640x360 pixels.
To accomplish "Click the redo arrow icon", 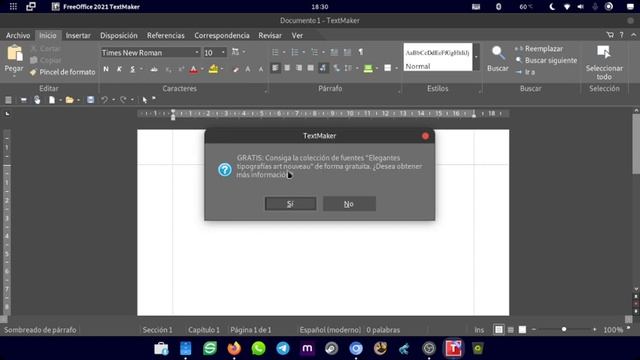I will click(x=123, y=100).
